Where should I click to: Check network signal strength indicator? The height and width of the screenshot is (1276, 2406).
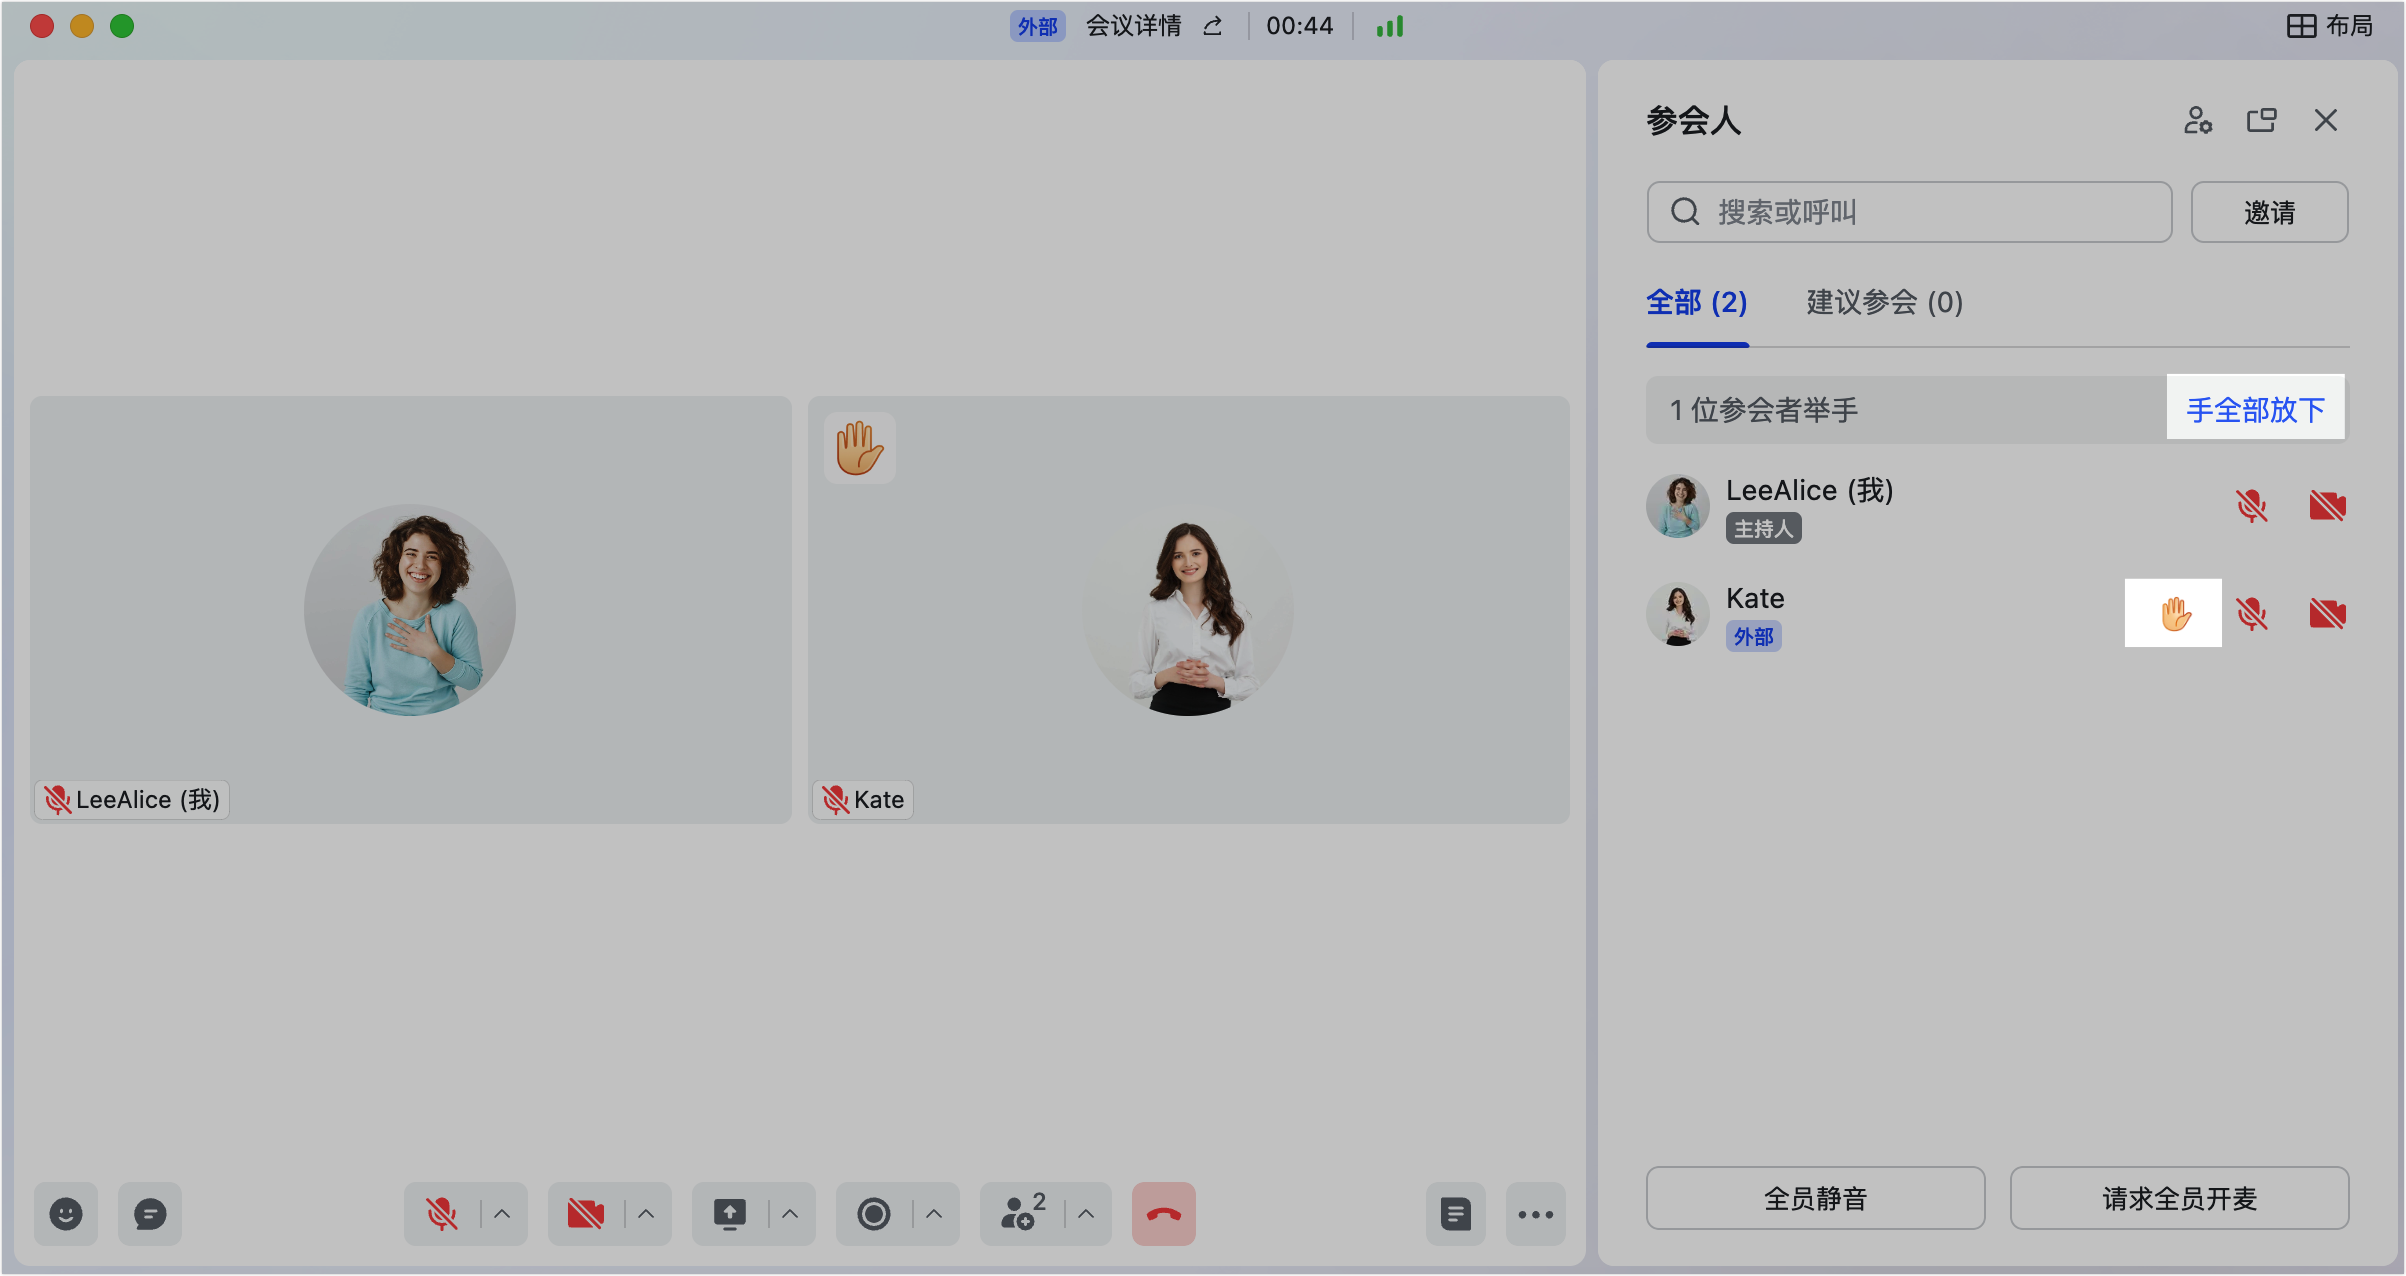tap(1390, 26)
